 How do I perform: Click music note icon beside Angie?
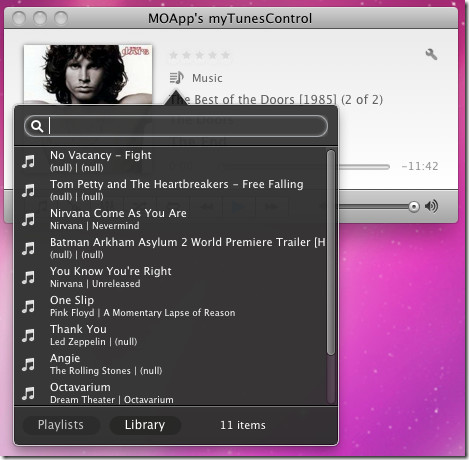click(29, 364)
